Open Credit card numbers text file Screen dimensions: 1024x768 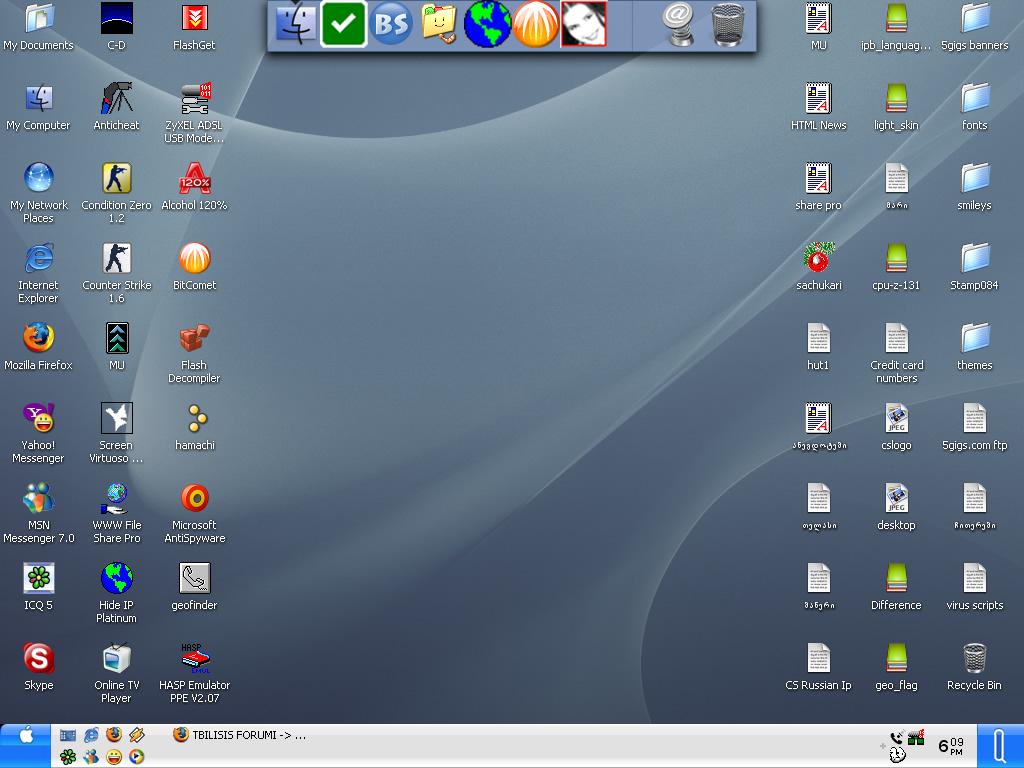[x=896, y=353]
